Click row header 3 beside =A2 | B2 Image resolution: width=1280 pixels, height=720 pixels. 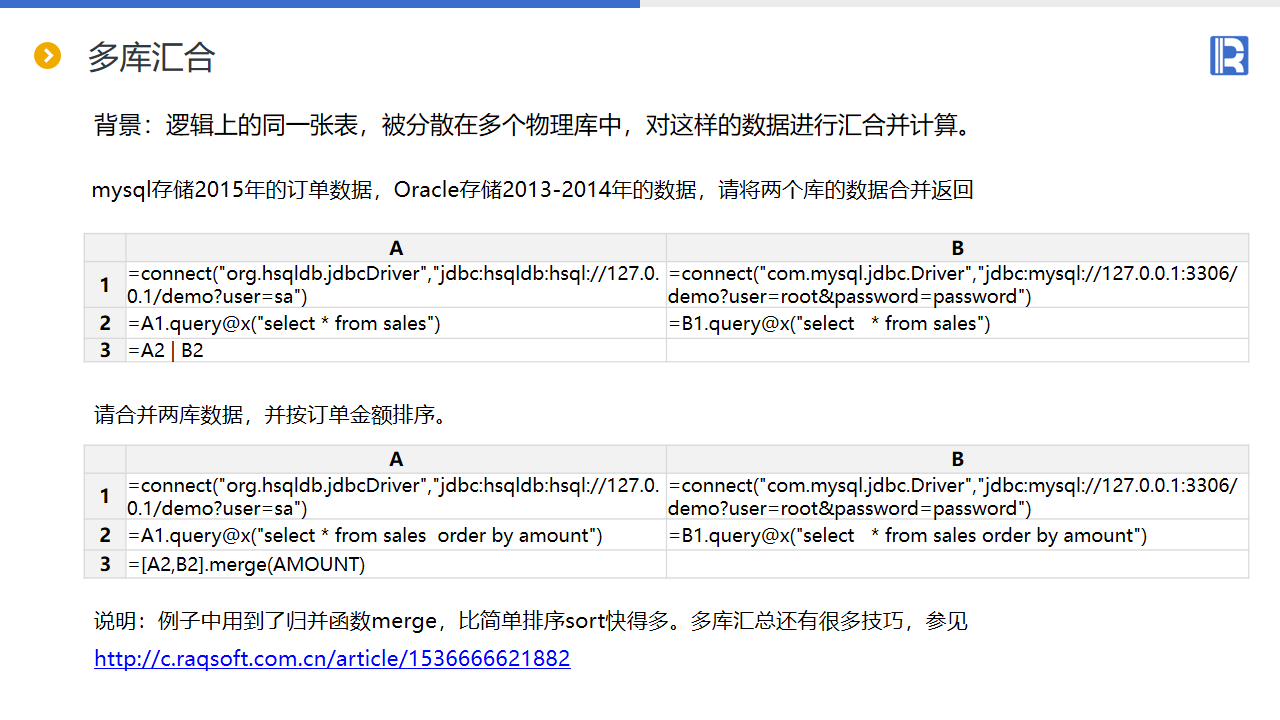pyautogui.click(x=105, y=351)
